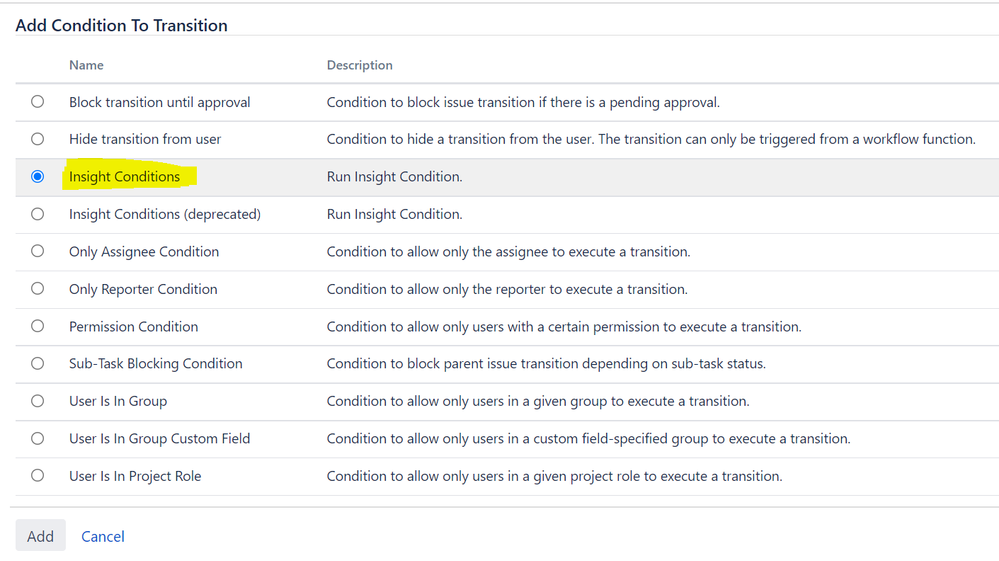This screenshot has width=999, height=561.
Task: Click the Name column header
Action: pos(86,65)
